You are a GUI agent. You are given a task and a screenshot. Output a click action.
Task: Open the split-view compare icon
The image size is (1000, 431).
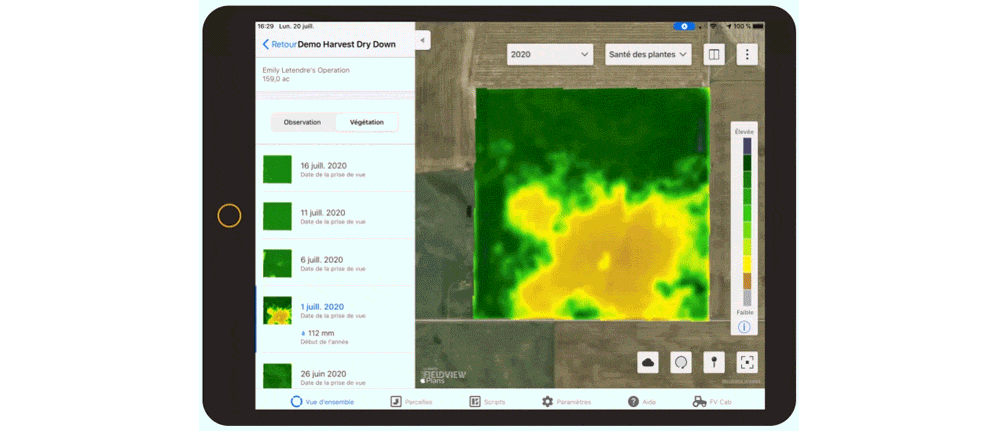(714, 55)
